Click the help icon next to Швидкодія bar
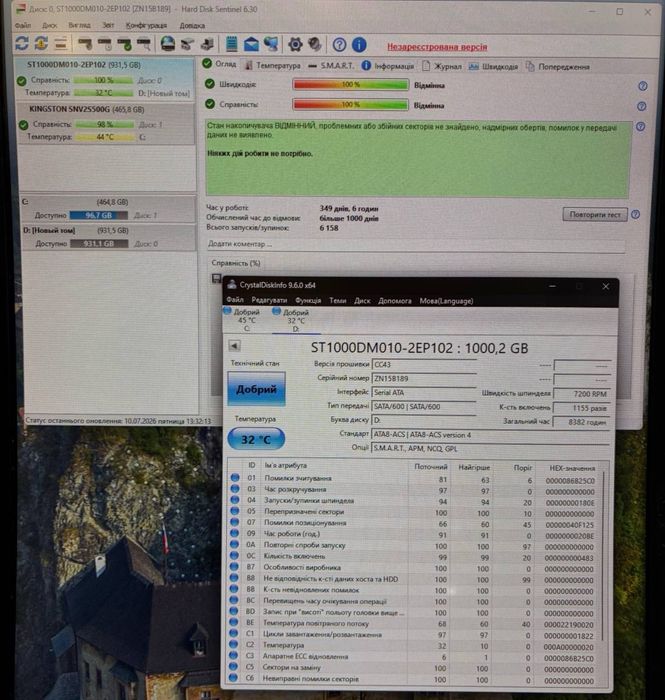 (643, 86)
